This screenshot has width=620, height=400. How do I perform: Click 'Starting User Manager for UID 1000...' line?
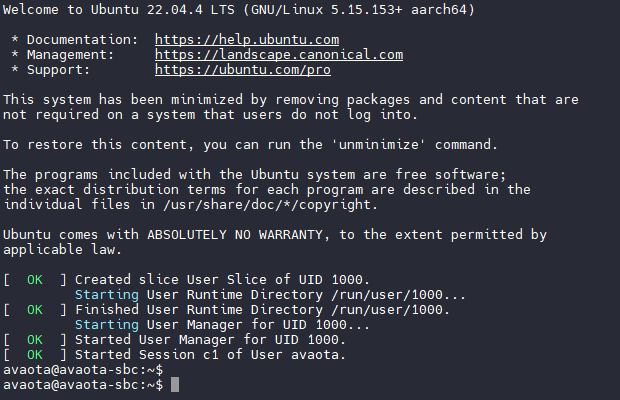[222, 325]
